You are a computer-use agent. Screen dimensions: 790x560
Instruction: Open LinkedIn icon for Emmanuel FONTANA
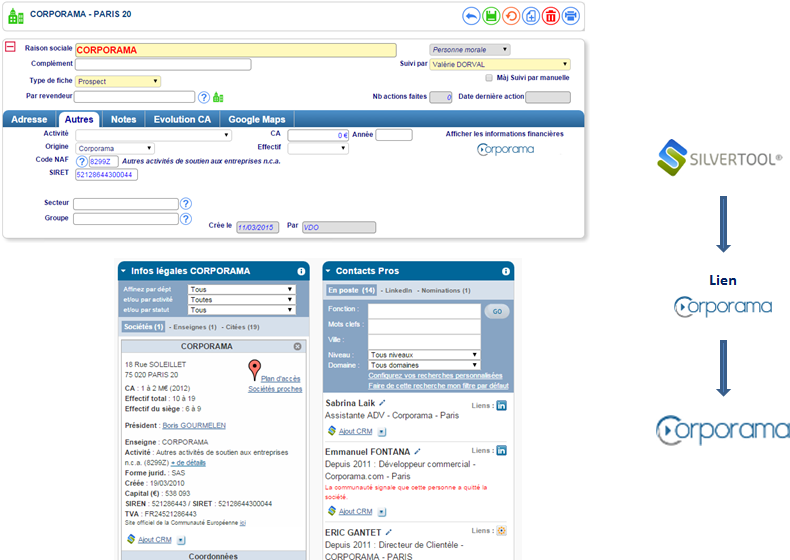(501, 450)
